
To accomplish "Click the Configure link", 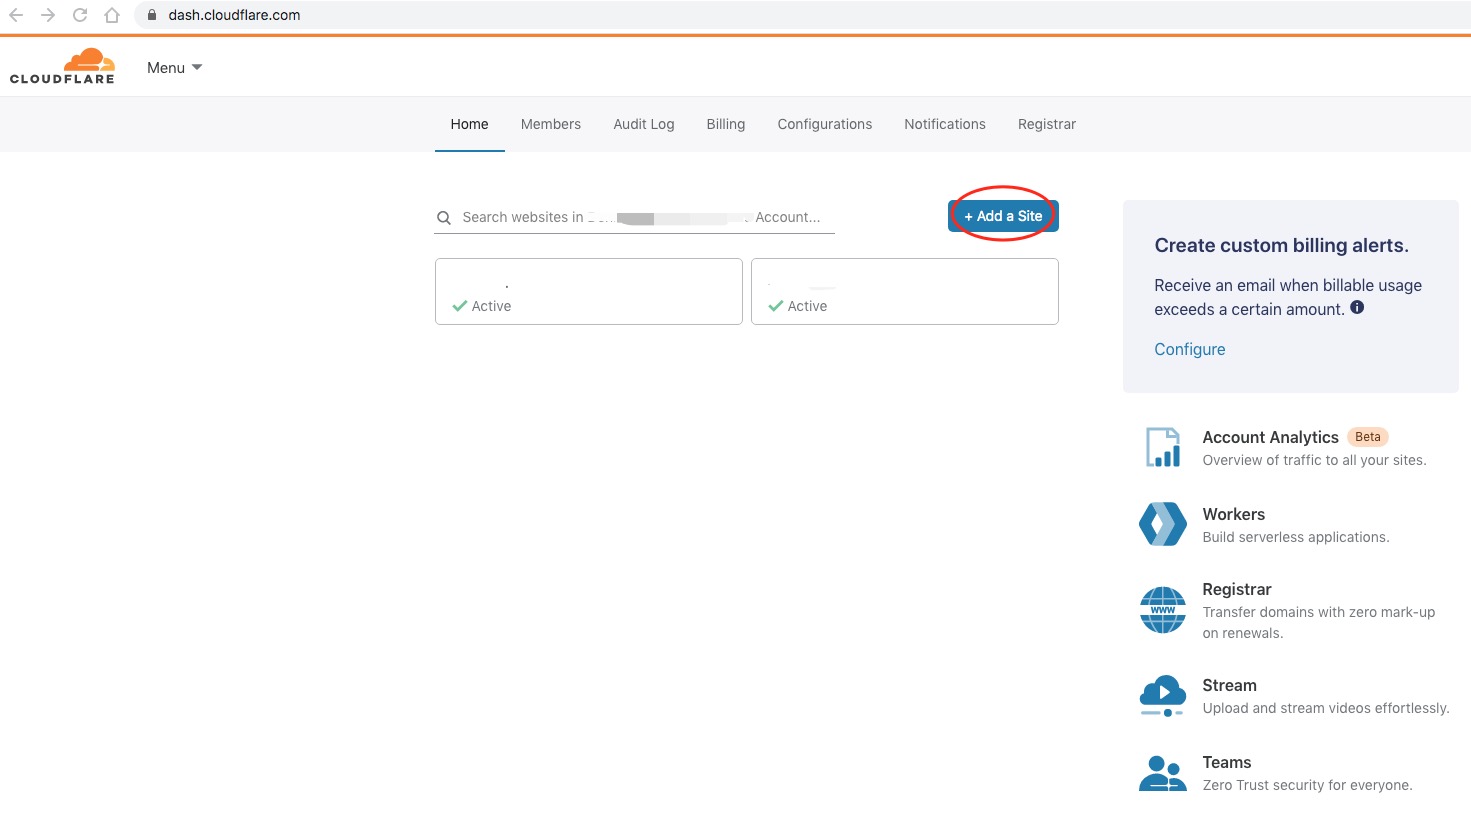I will click(x=1190, y=349).
